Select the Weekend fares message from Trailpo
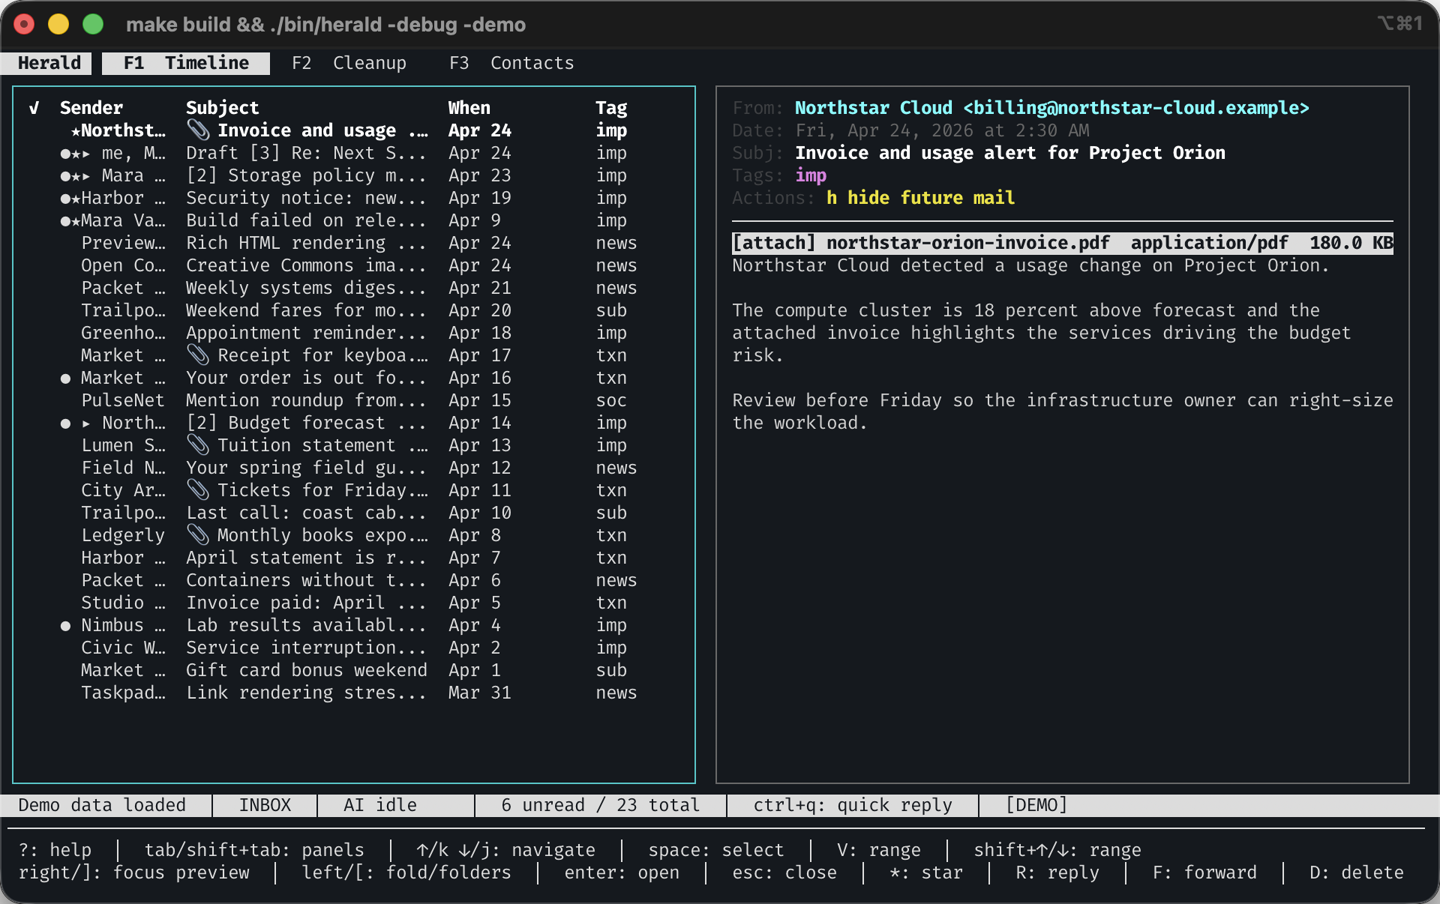This screenshot has height=904, width=1440. 354,311
